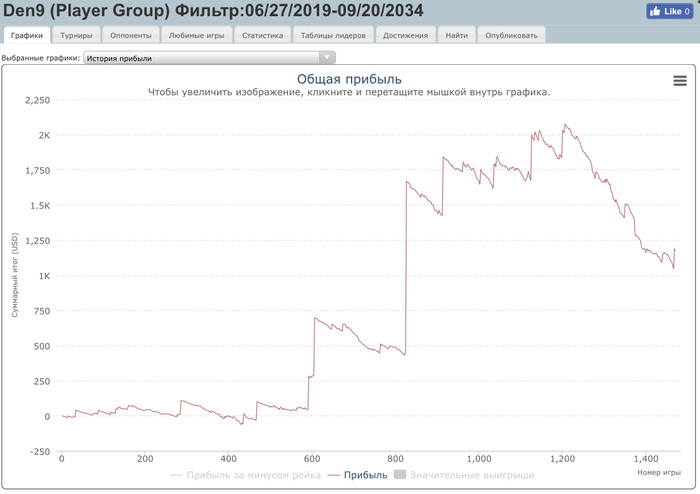The height and width of the screenshot is (494, 700).
Task: Toggle the Прибыль legend series
Action: [x=358, y=475]
